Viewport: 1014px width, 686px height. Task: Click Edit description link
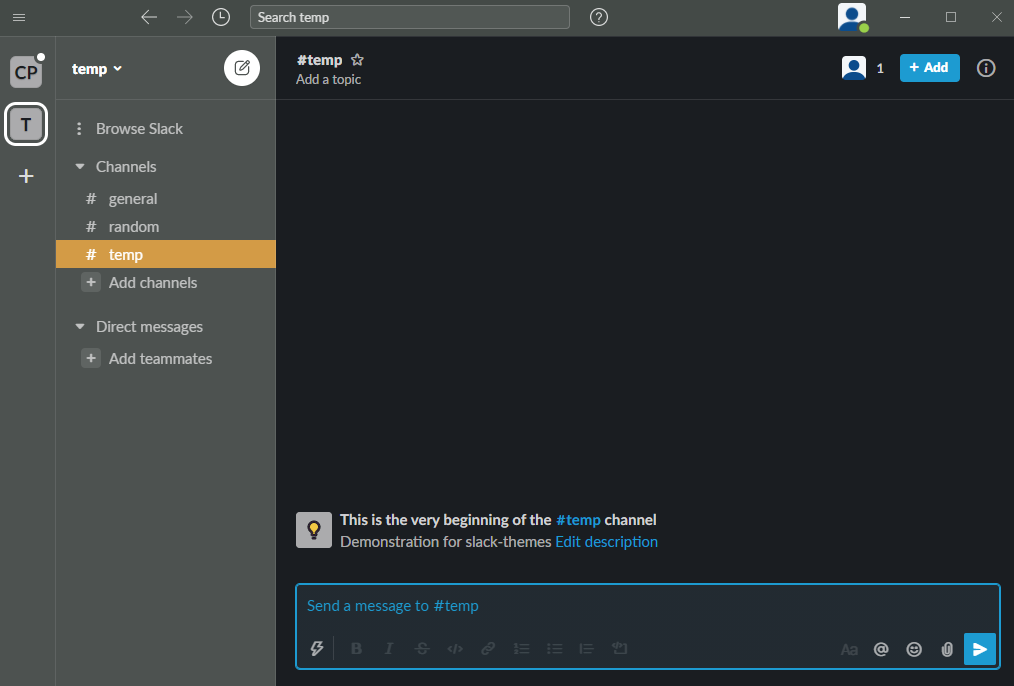(607, 542)
